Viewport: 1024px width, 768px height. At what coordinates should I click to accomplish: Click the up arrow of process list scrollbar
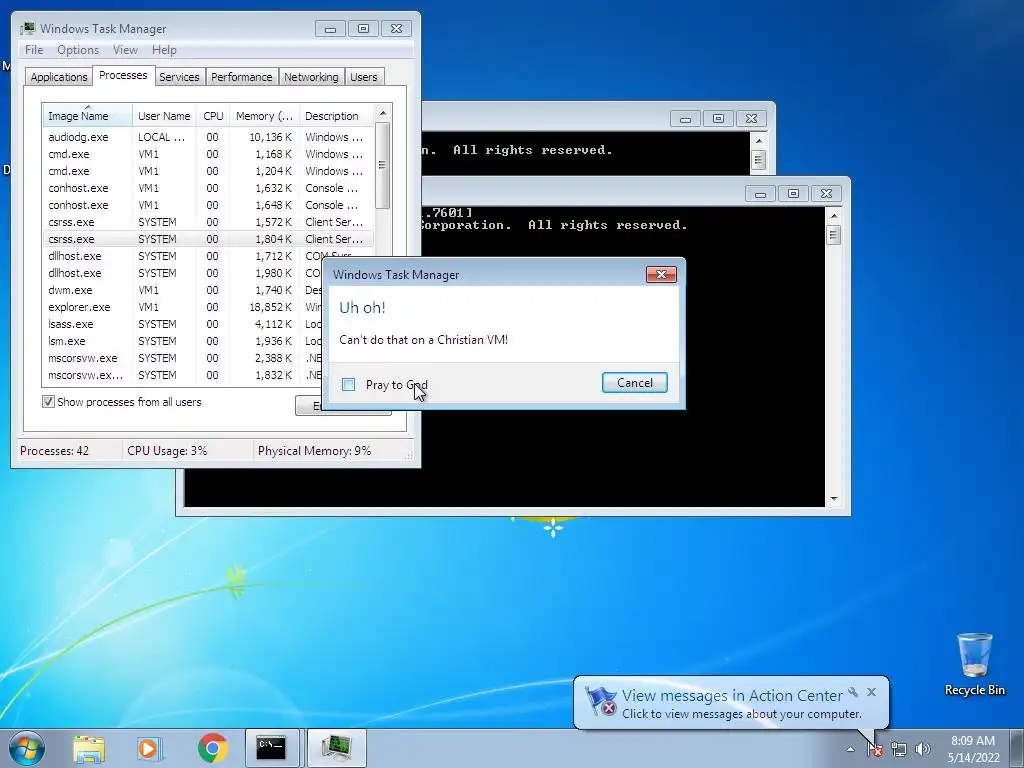tap(383, 113)
